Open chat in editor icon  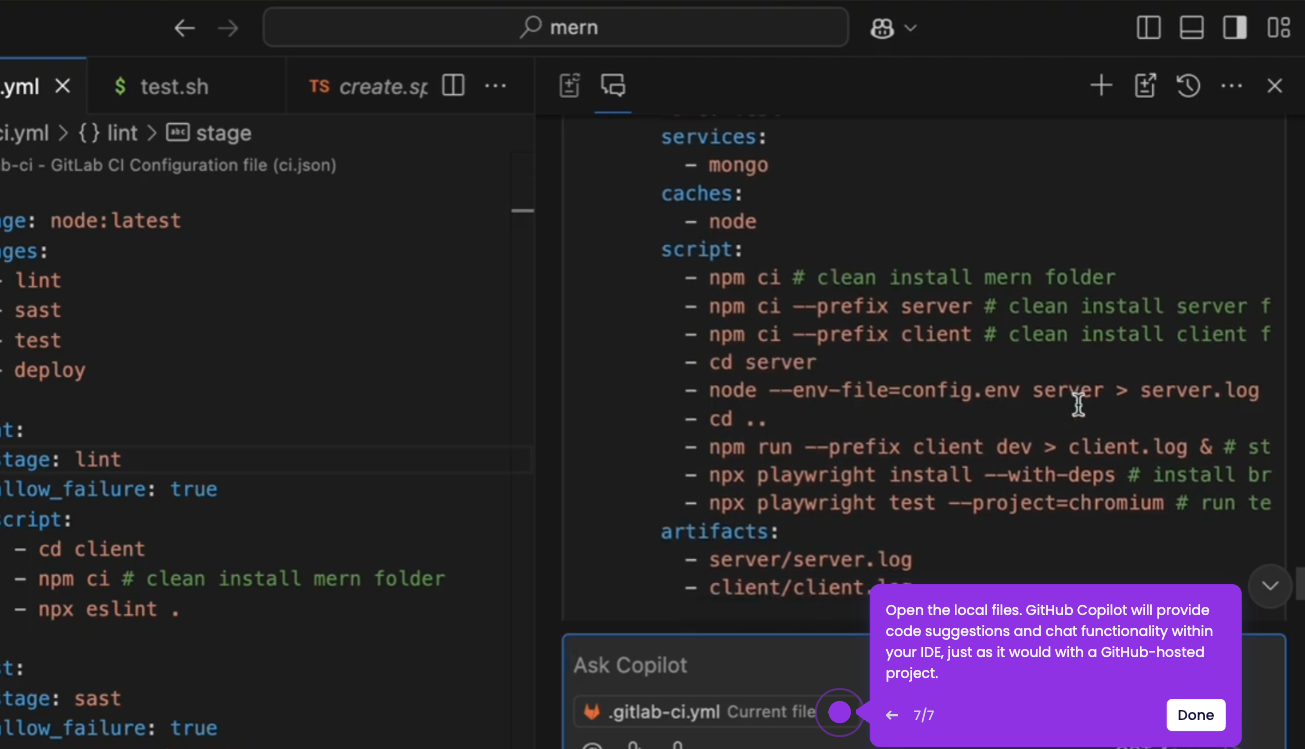click(x=1145, y=86)
